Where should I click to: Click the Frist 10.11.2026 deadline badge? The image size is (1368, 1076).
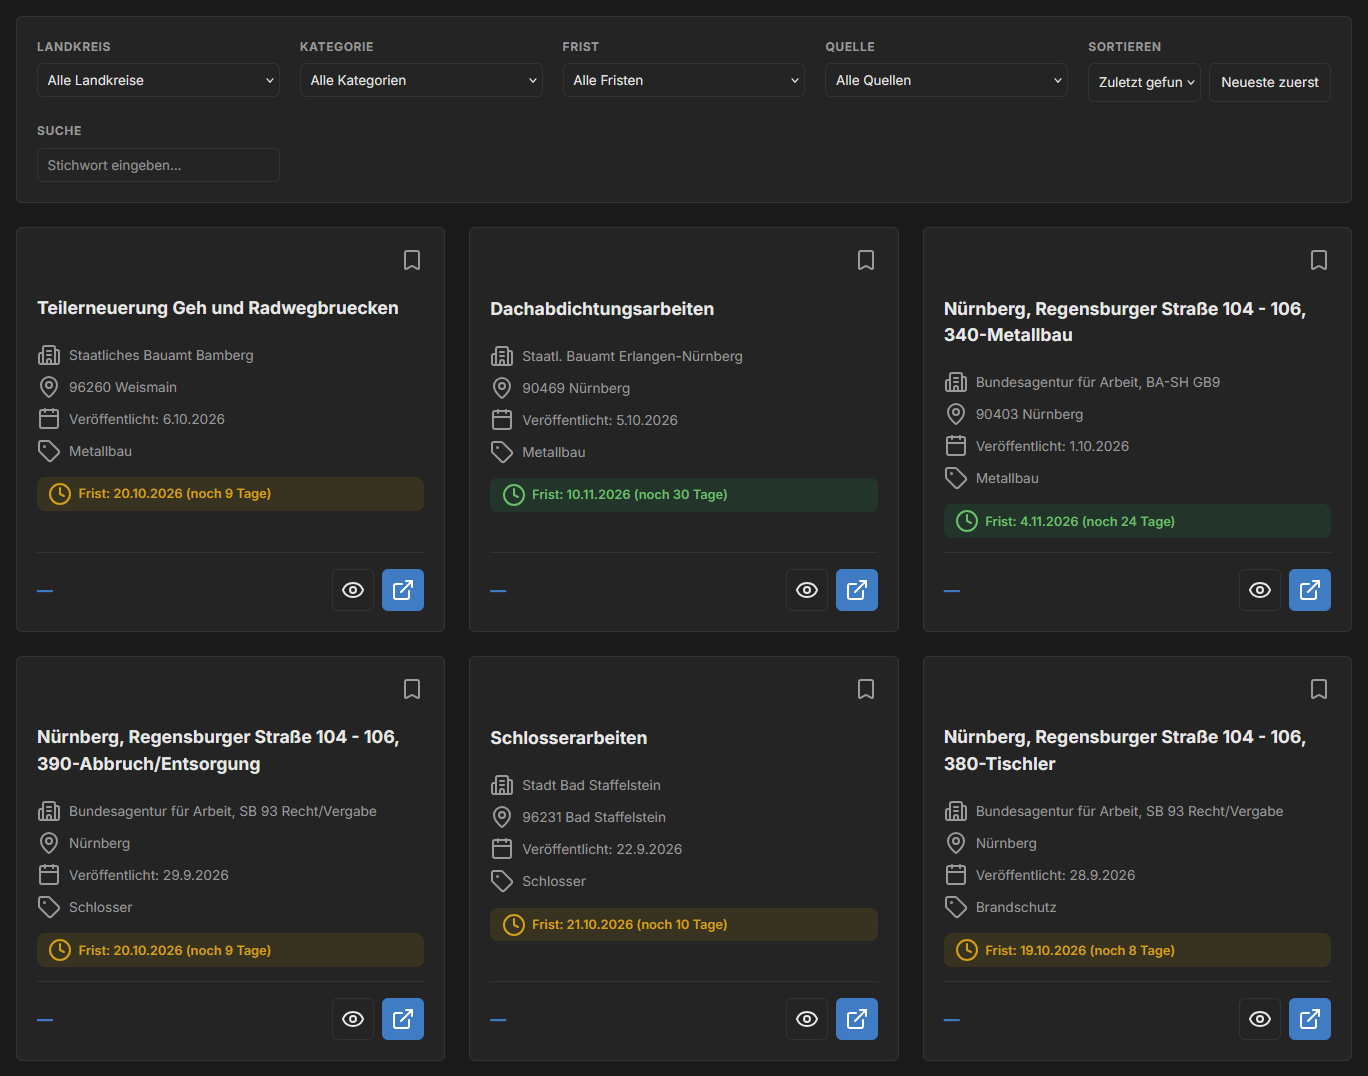coord(684,495)
